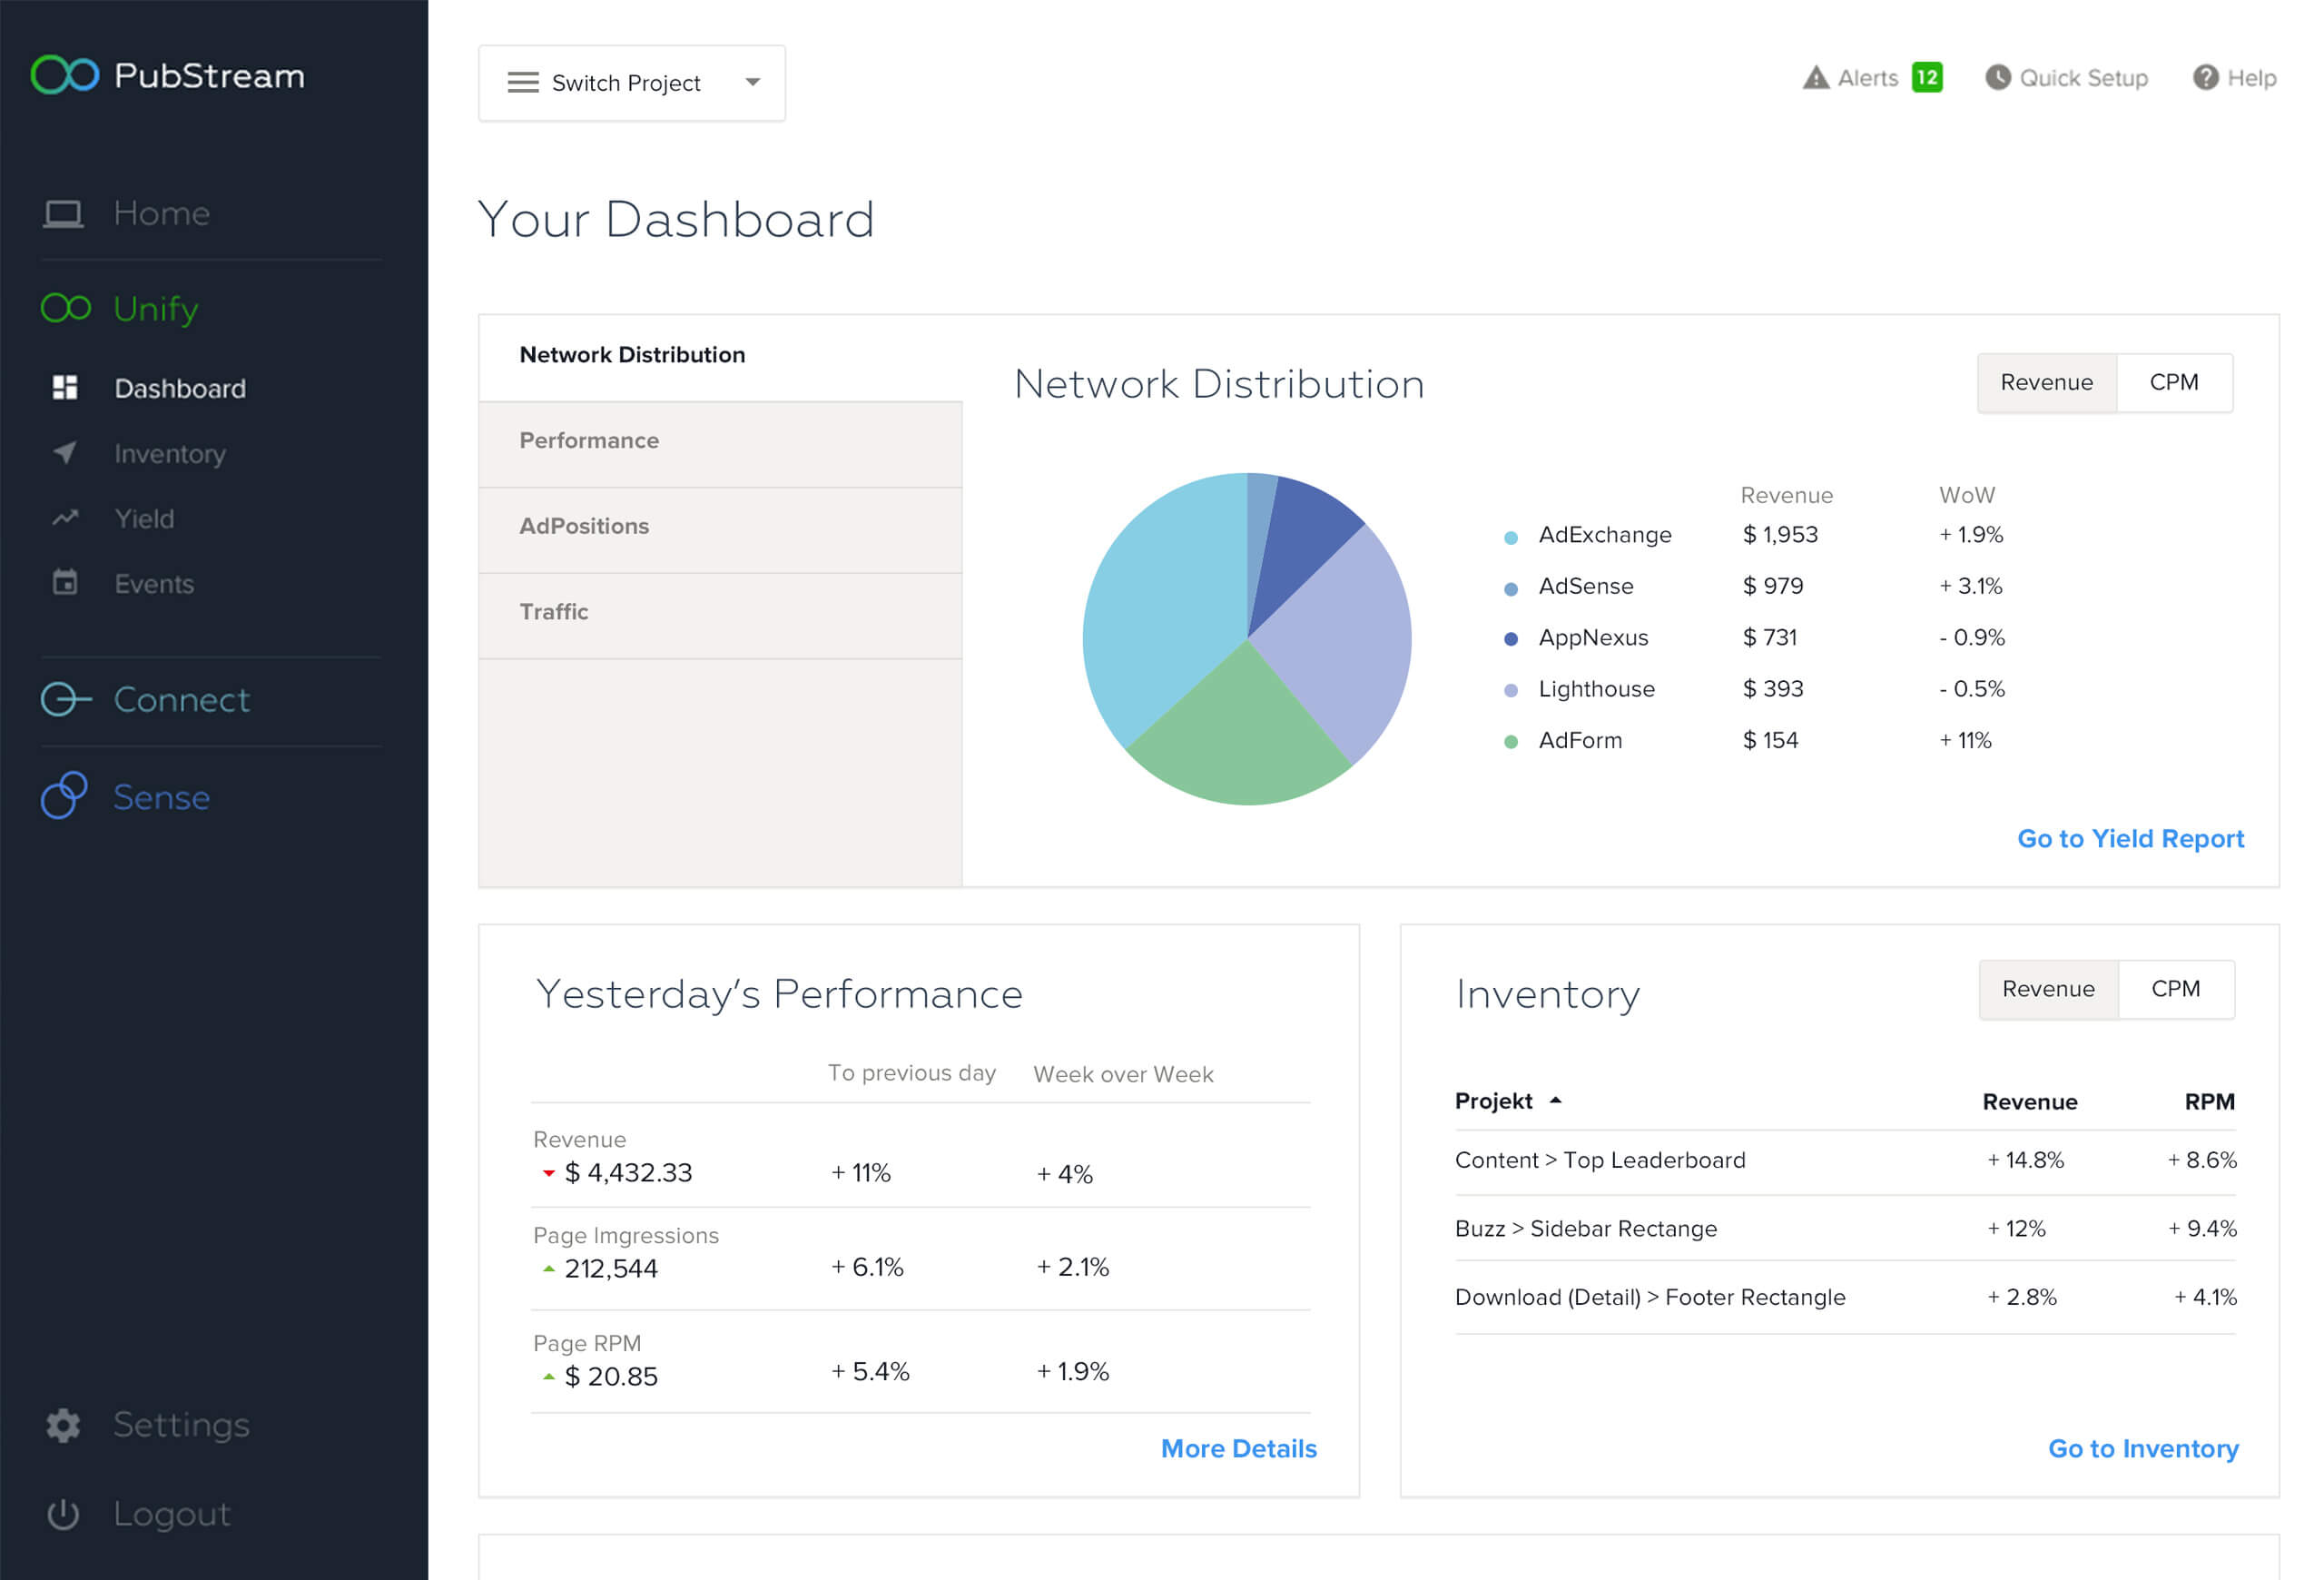Open the Switch Project dropdown arrow

coord(753,83)
